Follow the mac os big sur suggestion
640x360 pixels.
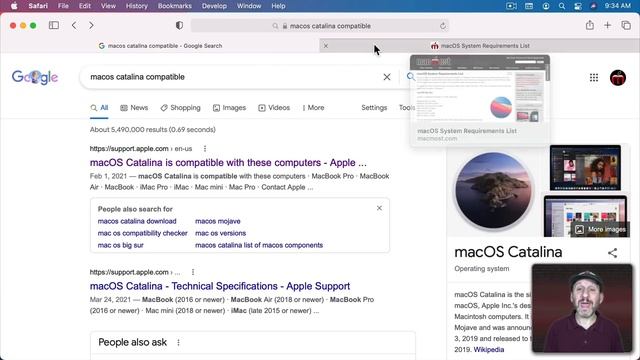click(121, 245)
